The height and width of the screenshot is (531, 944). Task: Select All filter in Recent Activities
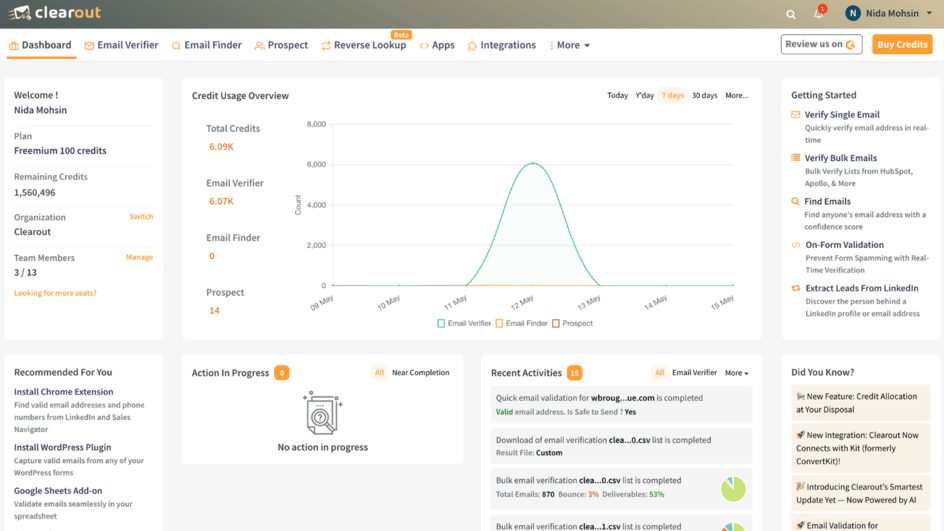click(659, 373)
